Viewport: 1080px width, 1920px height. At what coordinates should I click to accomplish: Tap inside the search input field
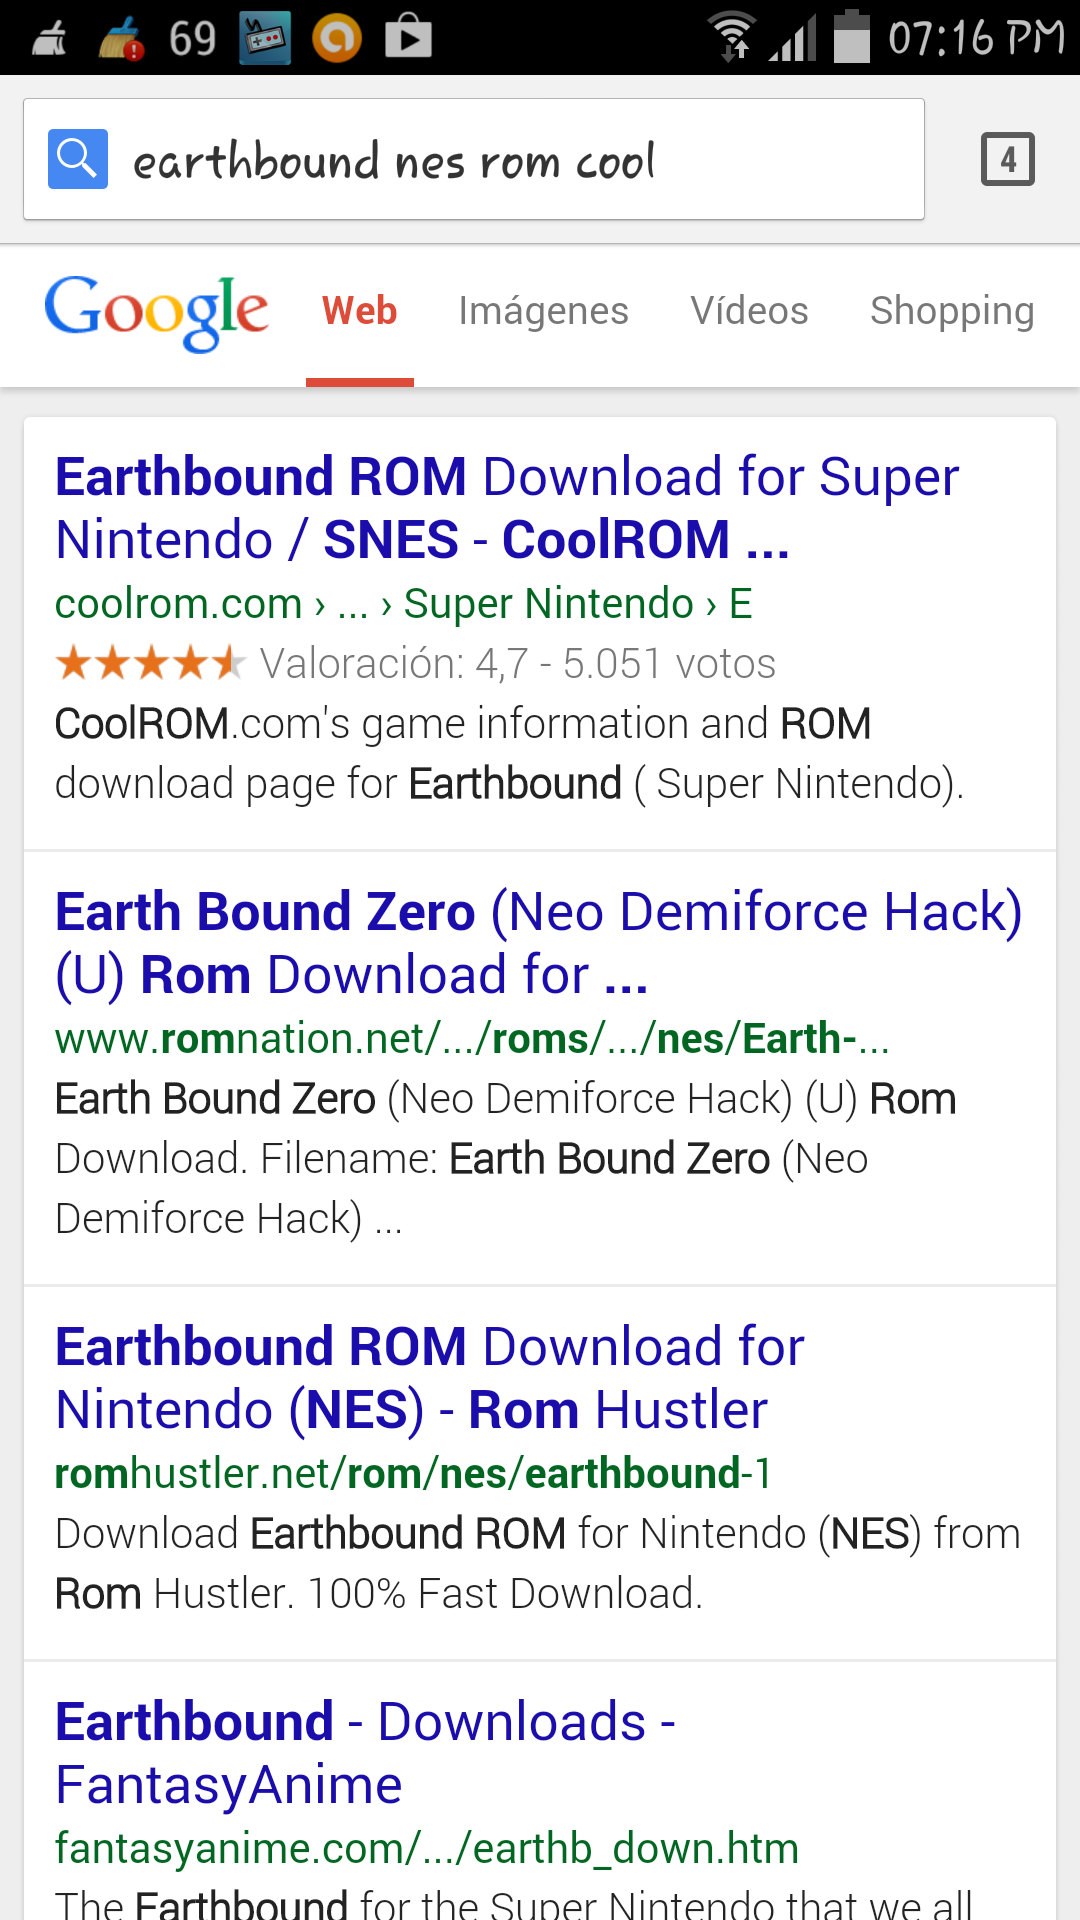(x=450, y=158)
